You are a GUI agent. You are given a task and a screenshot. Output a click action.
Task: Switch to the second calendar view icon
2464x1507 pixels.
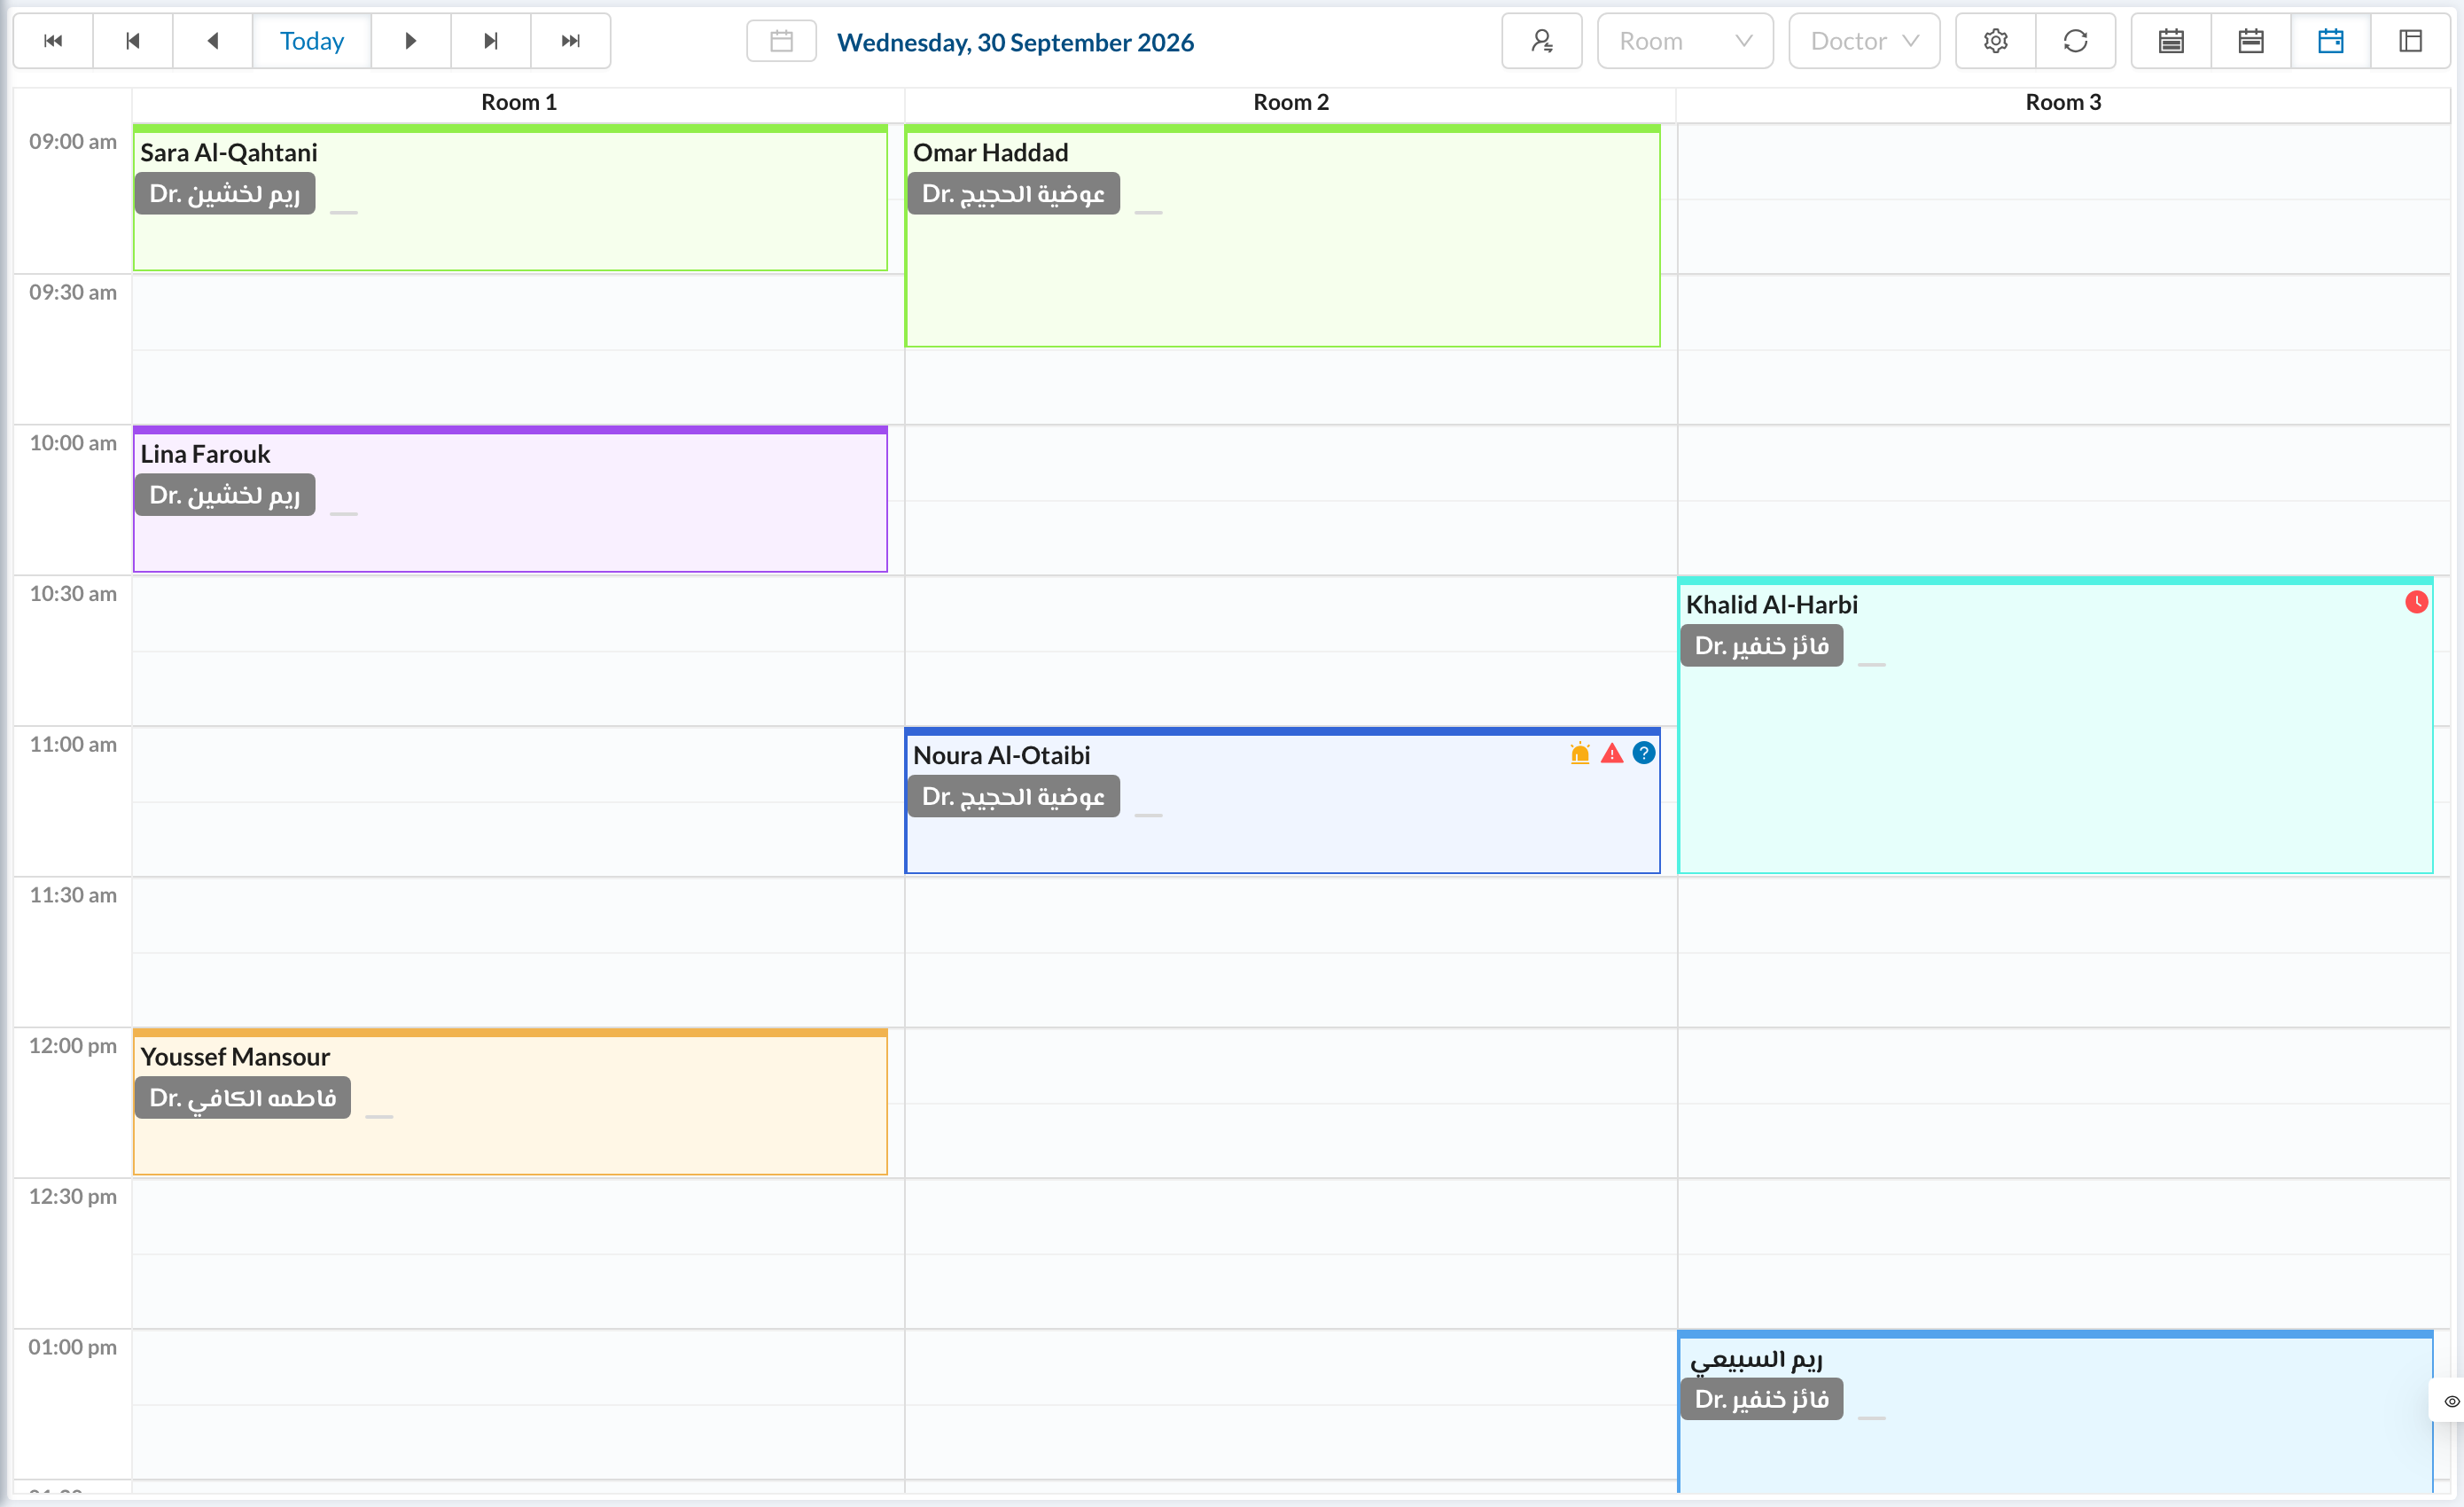pyautogui.click(x=2251, y=41)
